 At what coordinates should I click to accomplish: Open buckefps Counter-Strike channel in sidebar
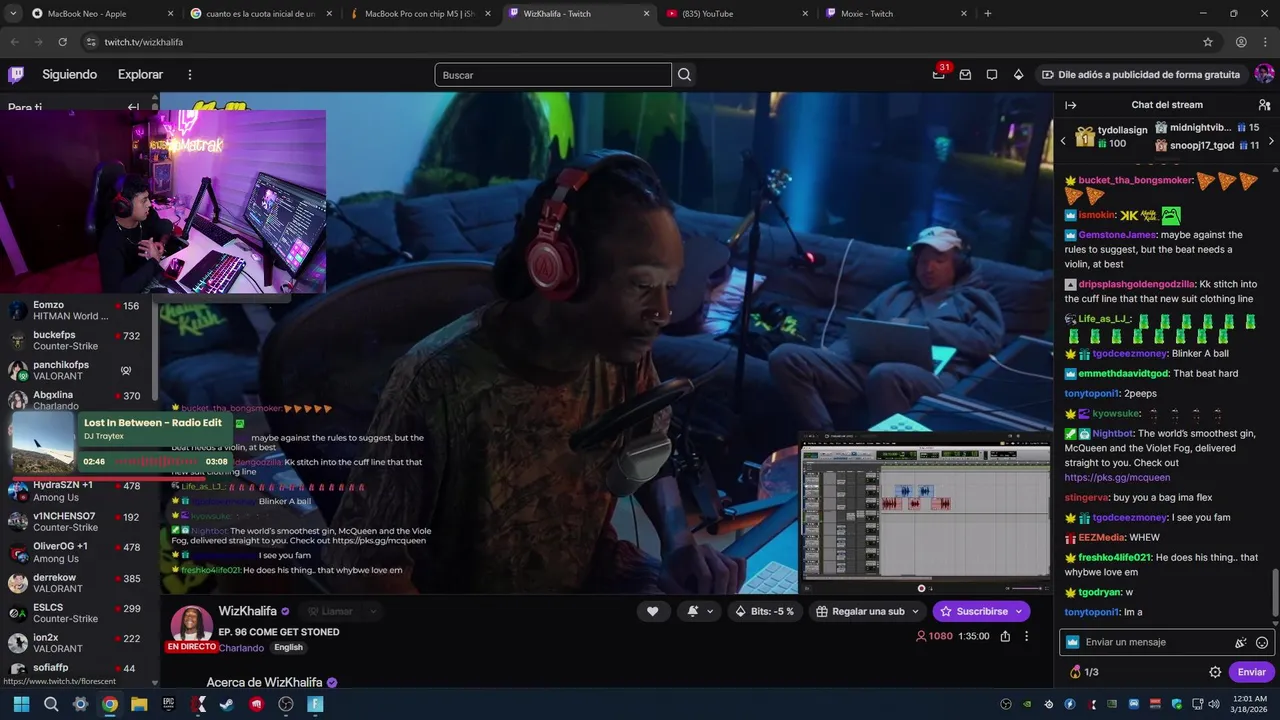click(77, 340)
